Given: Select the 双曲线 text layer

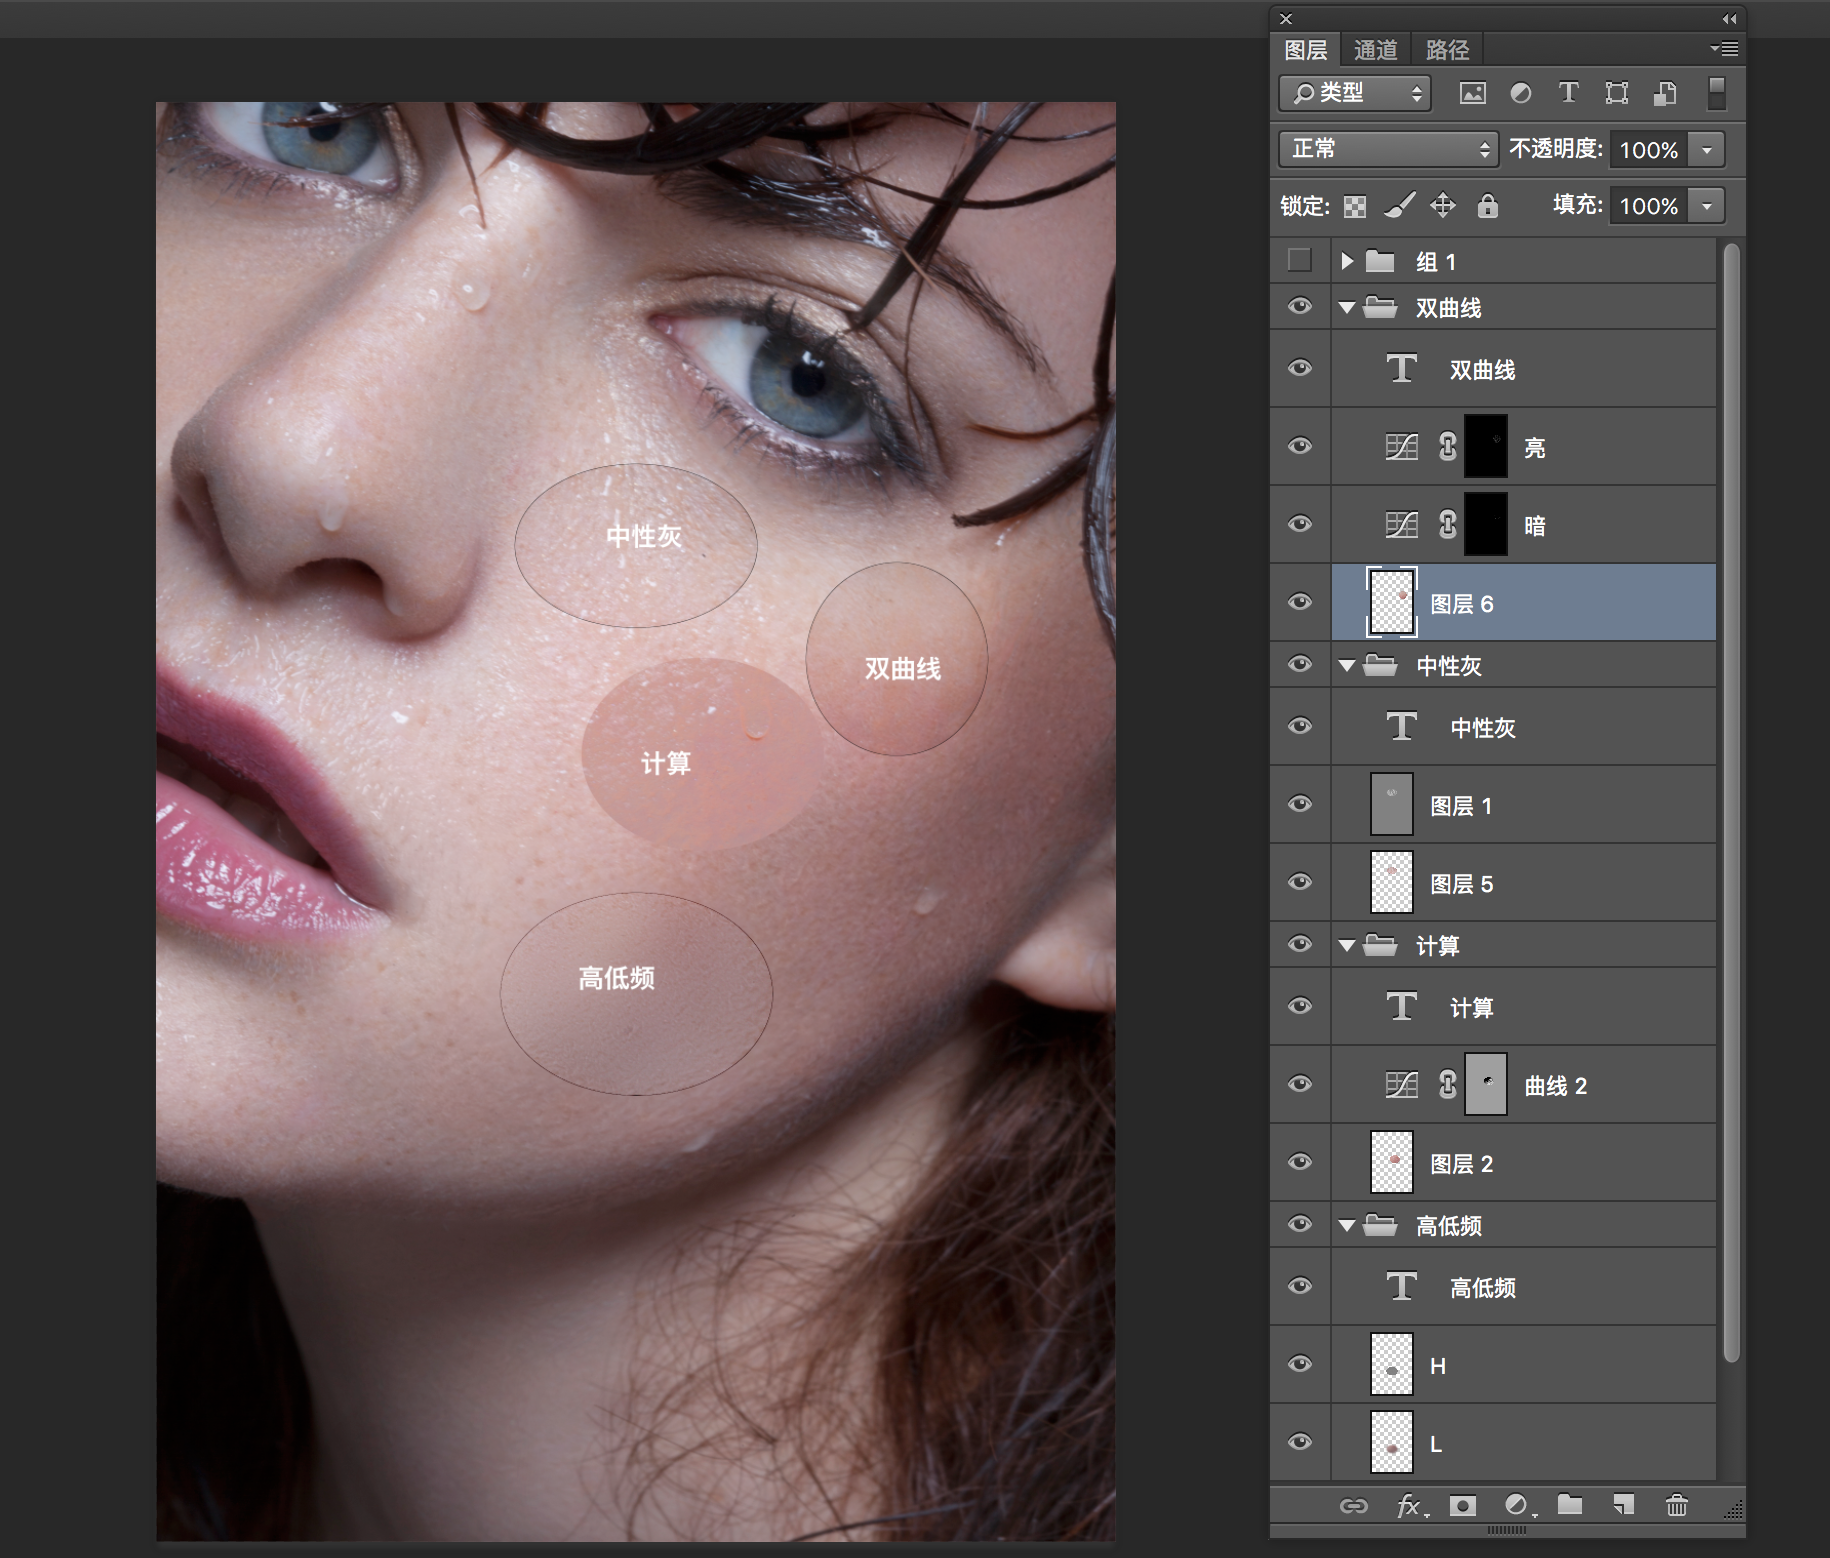Looking at the screenshot, I should (x=1524, y=368).
